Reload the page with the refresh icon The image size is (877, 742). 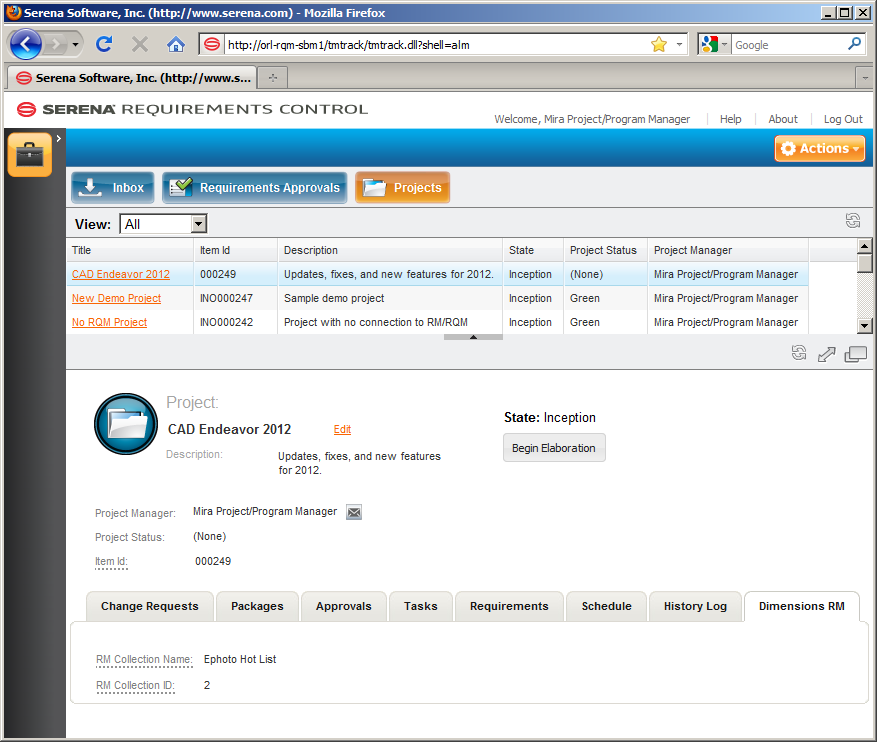pos(104,44)
